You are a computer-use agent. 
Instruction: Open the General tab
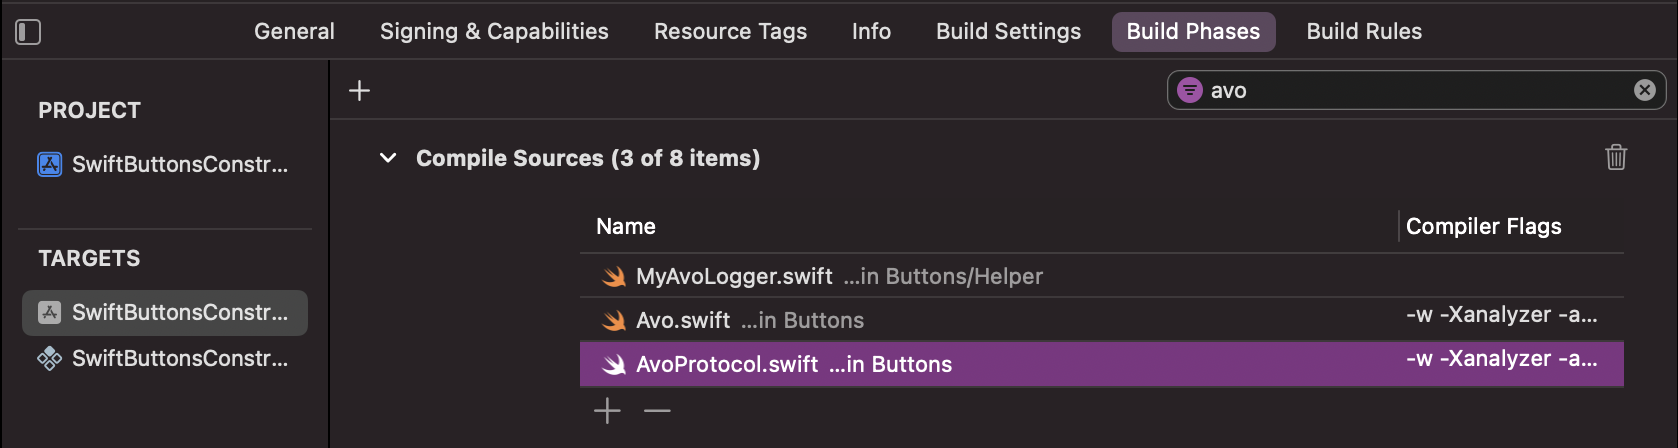[294, 32]
